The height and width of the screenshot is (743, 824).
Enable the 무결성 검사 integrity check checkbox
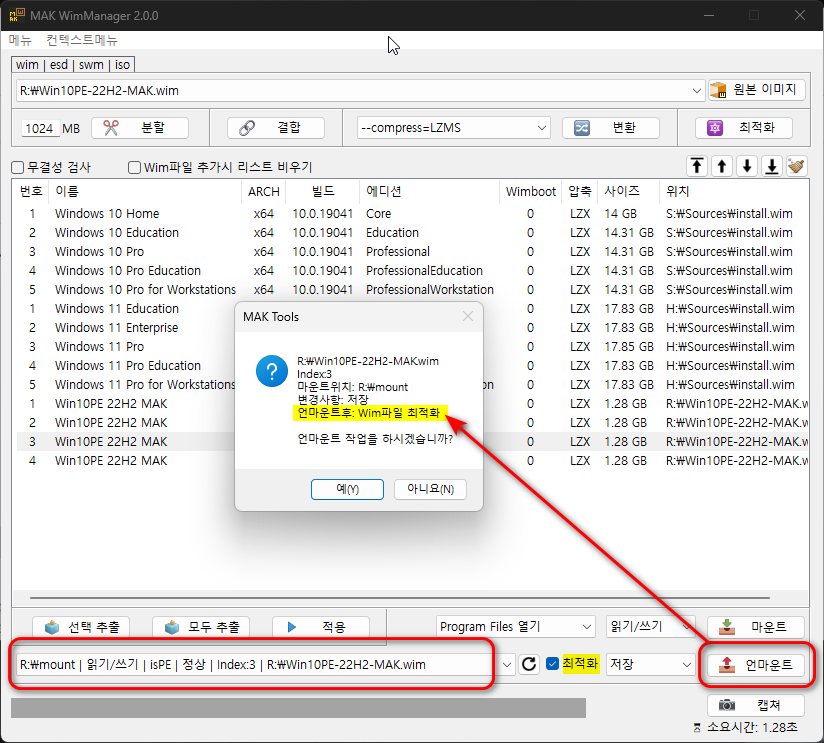tap(18, 168)
